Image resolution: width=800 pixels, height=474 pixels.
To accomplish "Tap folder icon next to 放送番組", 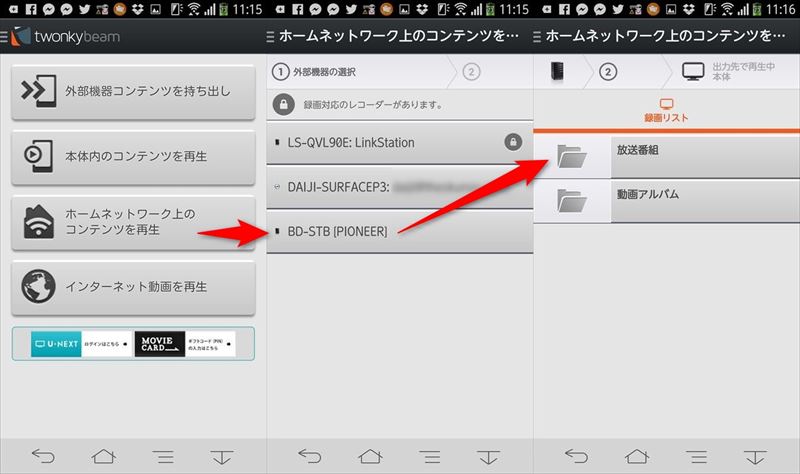I will [x=571, y=157].
